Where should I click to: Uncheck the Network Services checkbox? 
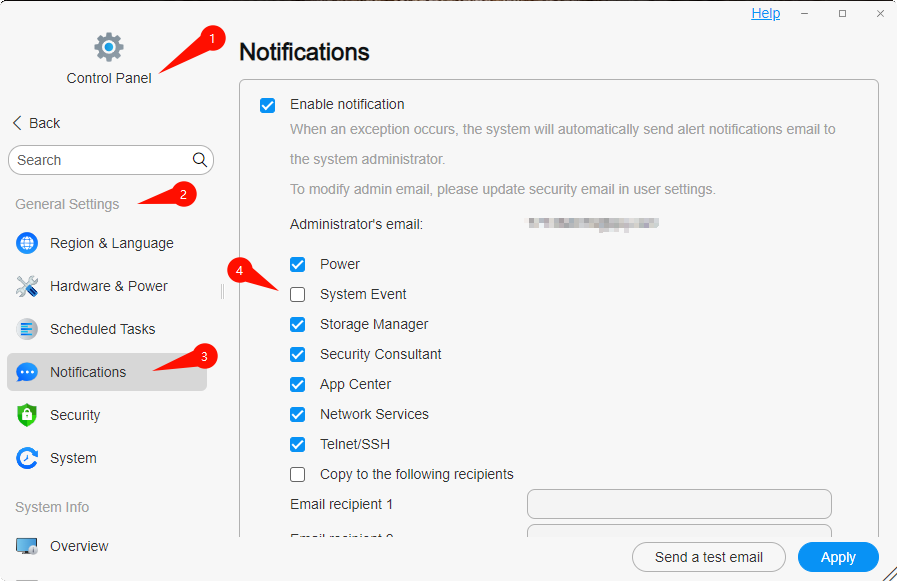297,414
